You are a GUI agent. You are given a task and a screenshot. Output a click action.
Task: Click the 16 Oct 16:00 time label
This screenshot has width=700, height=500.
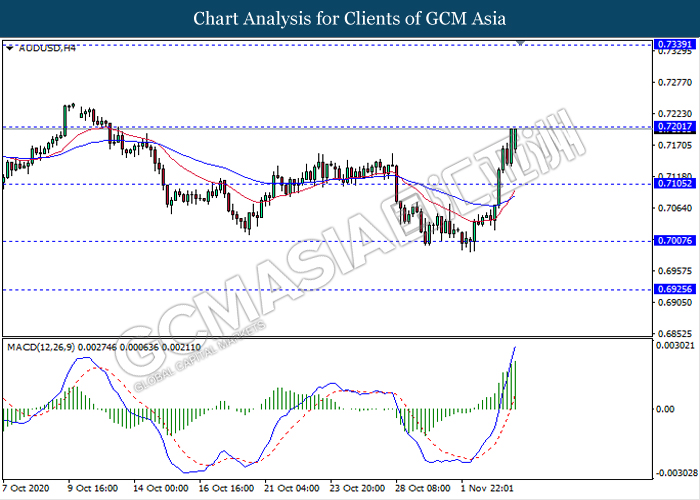tap(227, 488)
